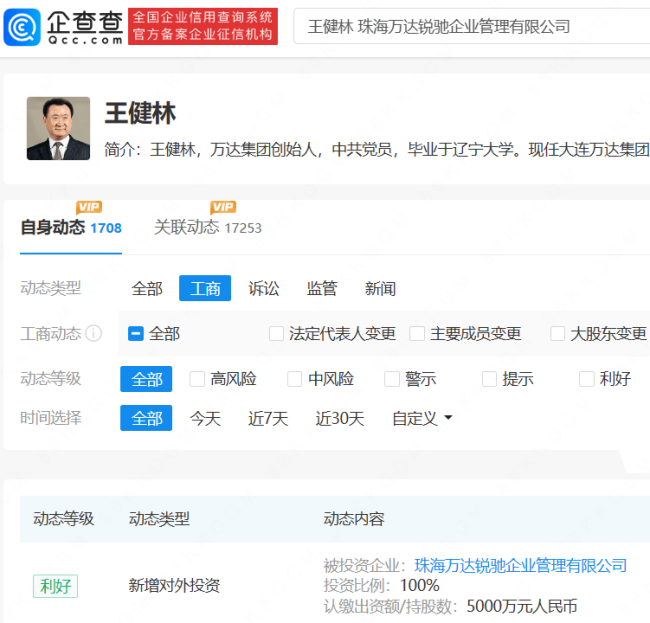The image size is (650, 623).
Task: Filter 动态类型 by 诉讼
Action: coord(264,289)
